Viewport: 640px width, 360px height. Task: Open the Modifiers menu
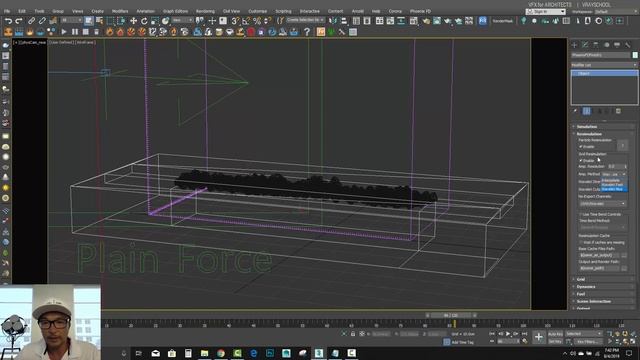click(120, 11)
